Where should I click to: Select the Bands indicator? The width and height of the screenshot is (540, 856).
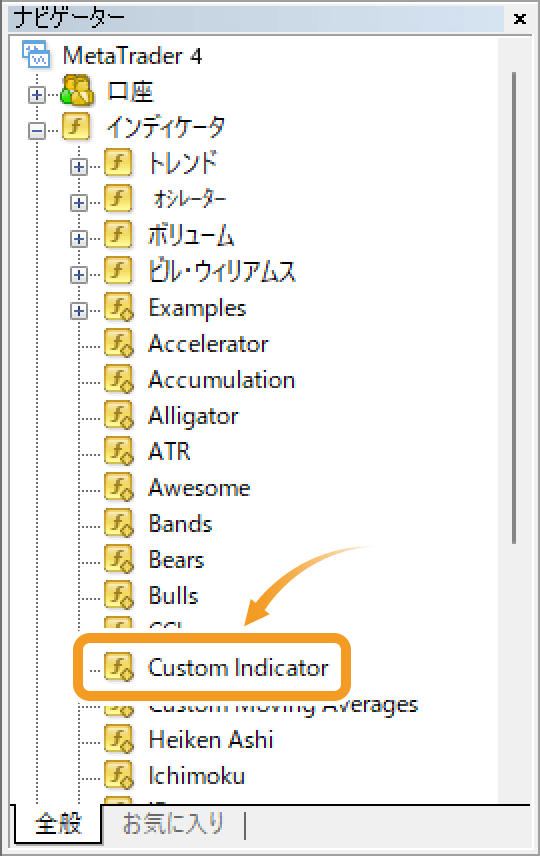coord(180,524)
